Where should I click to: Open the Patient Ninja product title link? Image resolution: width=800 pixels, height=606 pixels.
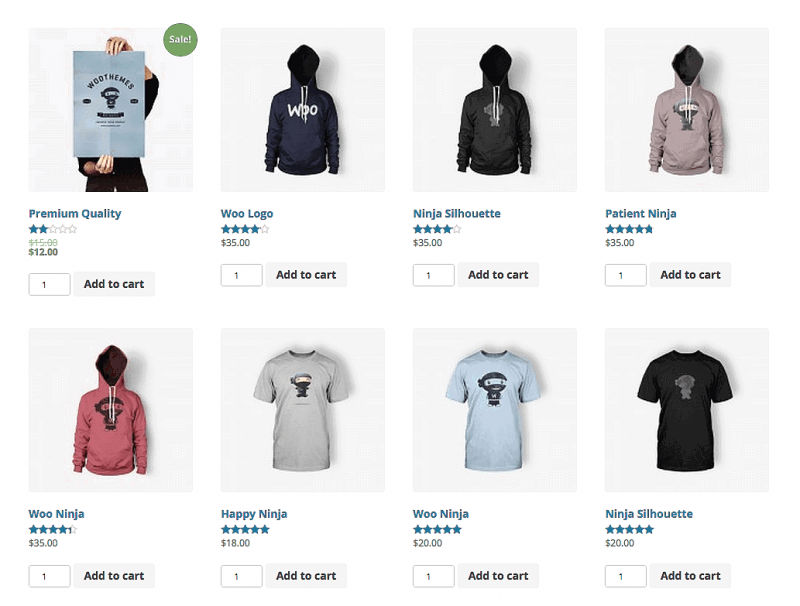pos(641,213)
